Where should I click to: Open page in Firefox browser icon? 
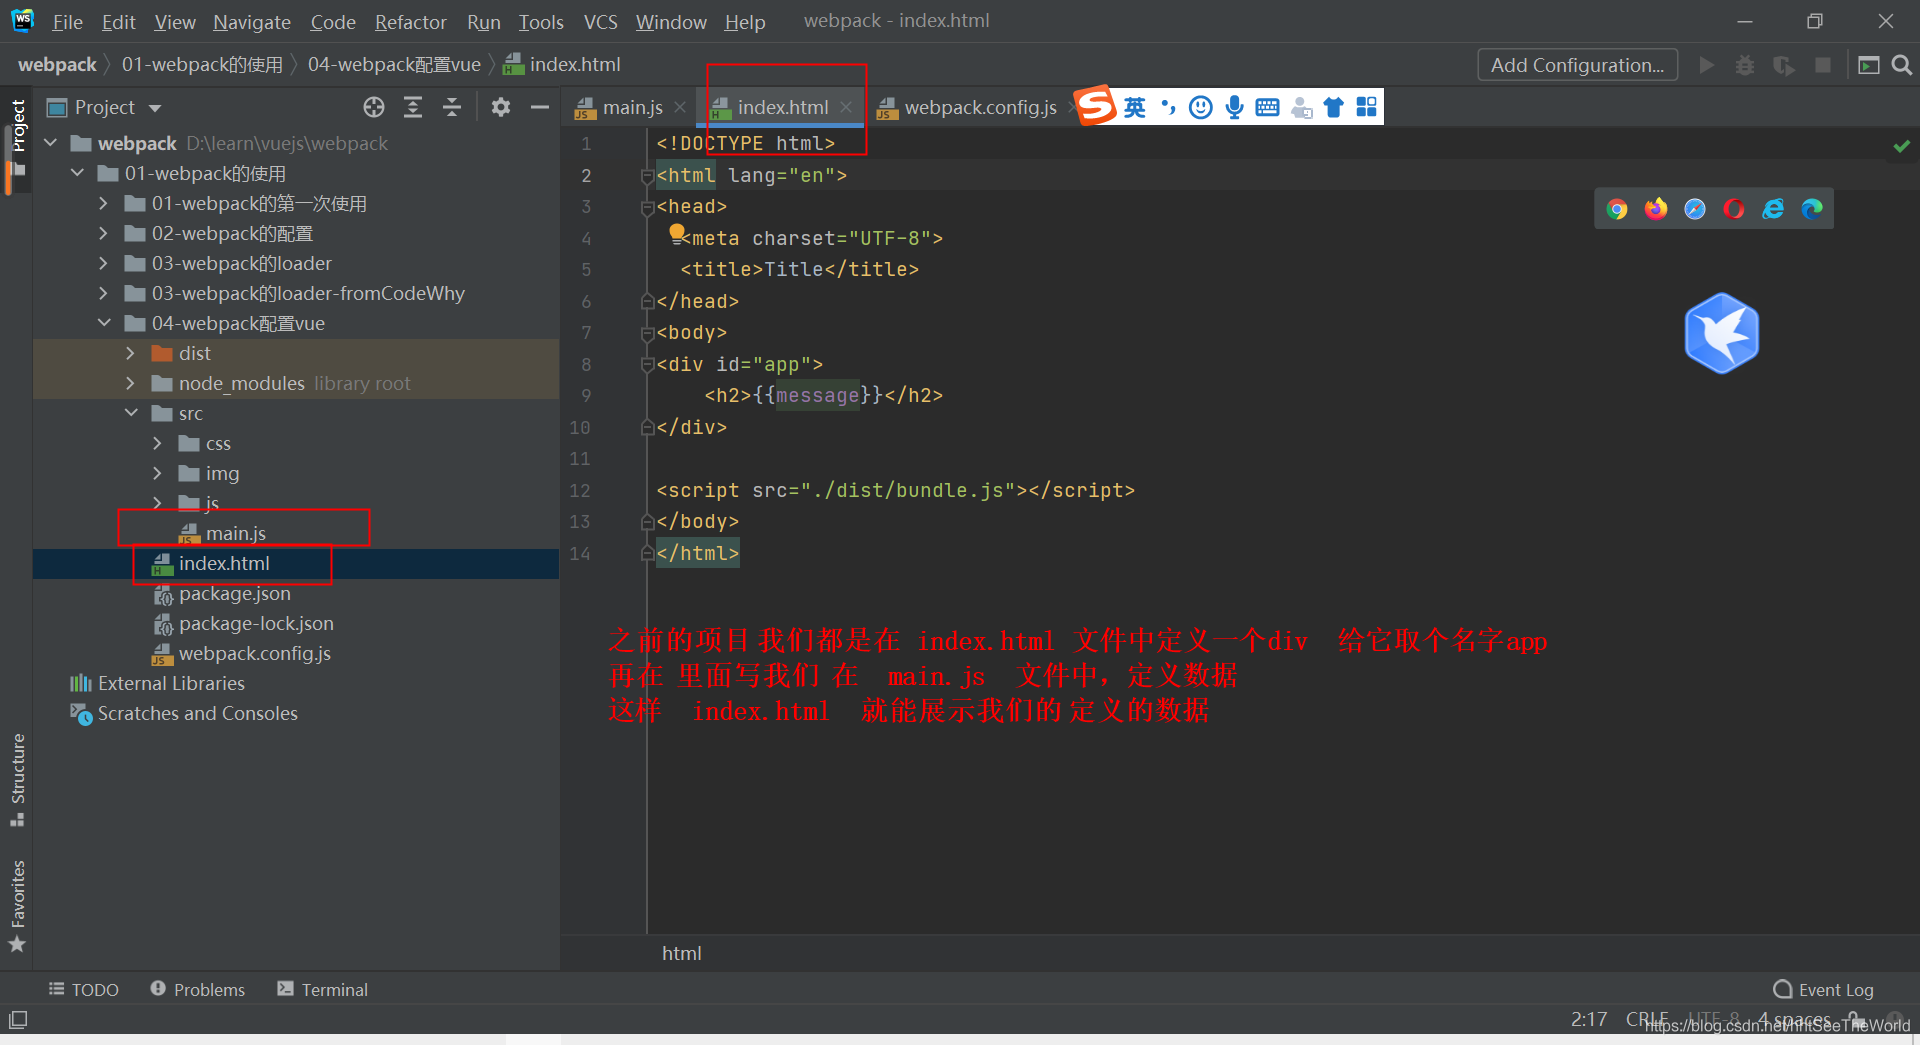(1656, 208)
